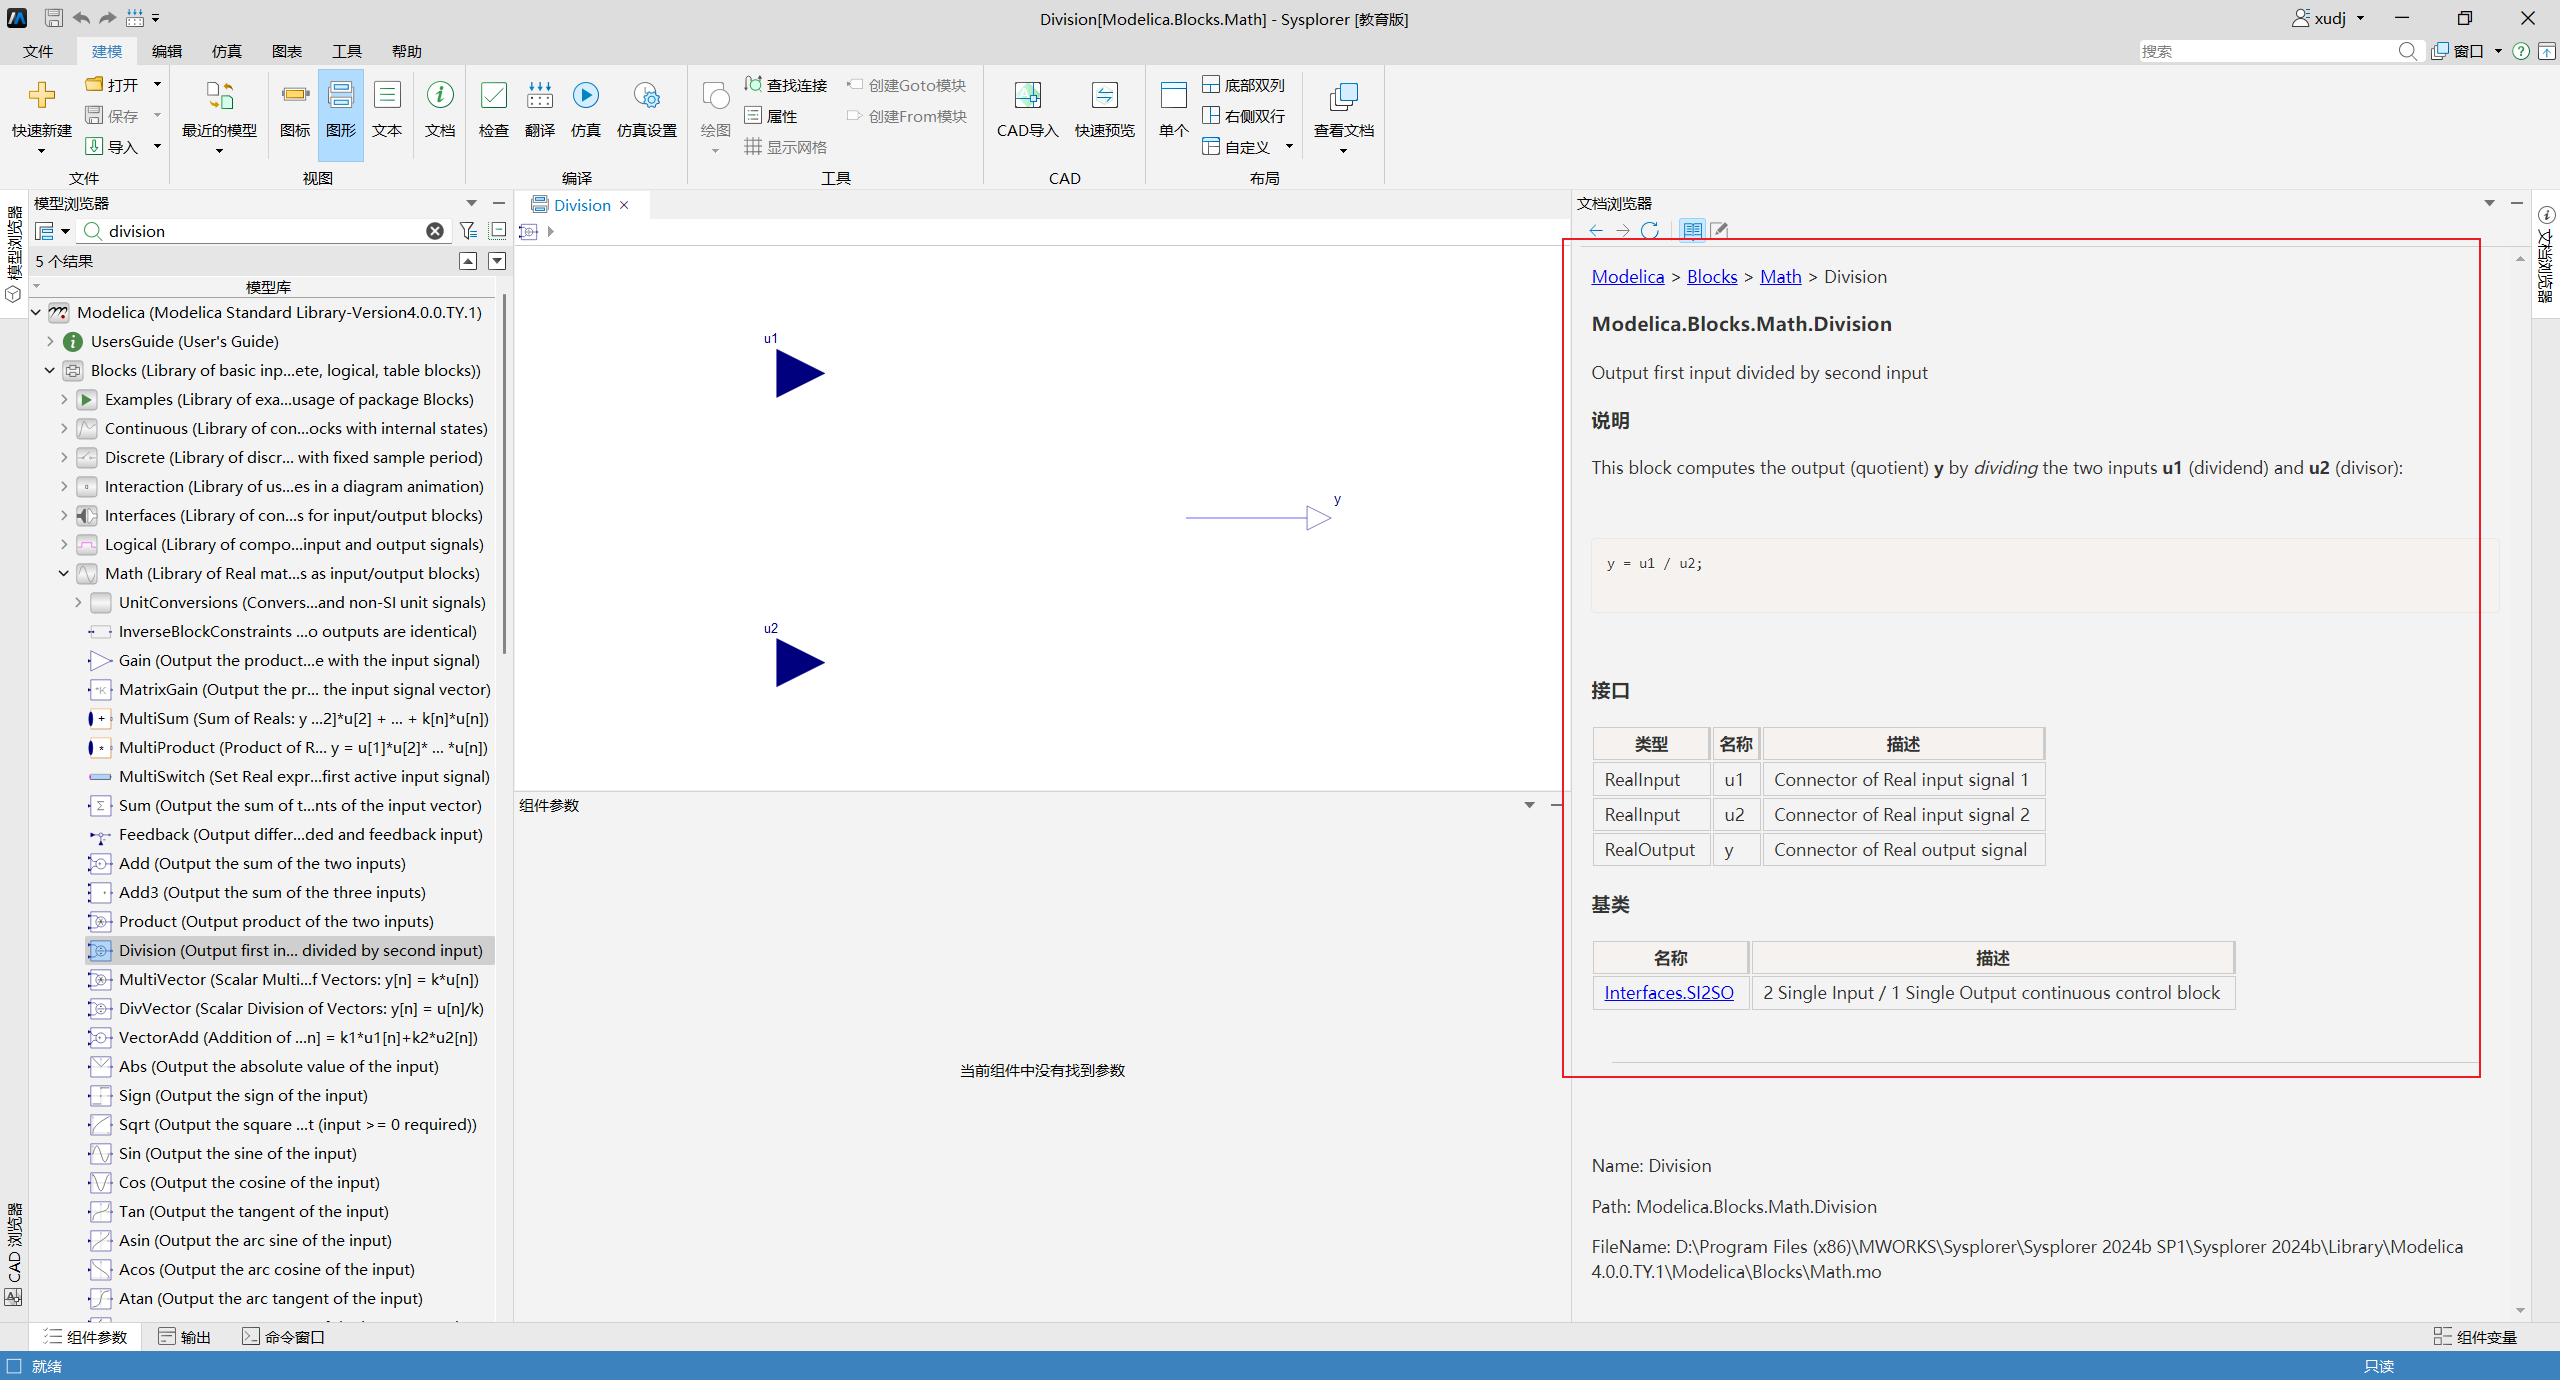This screenshot has height=1380, width=2560.
Task: Collapse the Blocks library node
Action: (x=50, y=370)
